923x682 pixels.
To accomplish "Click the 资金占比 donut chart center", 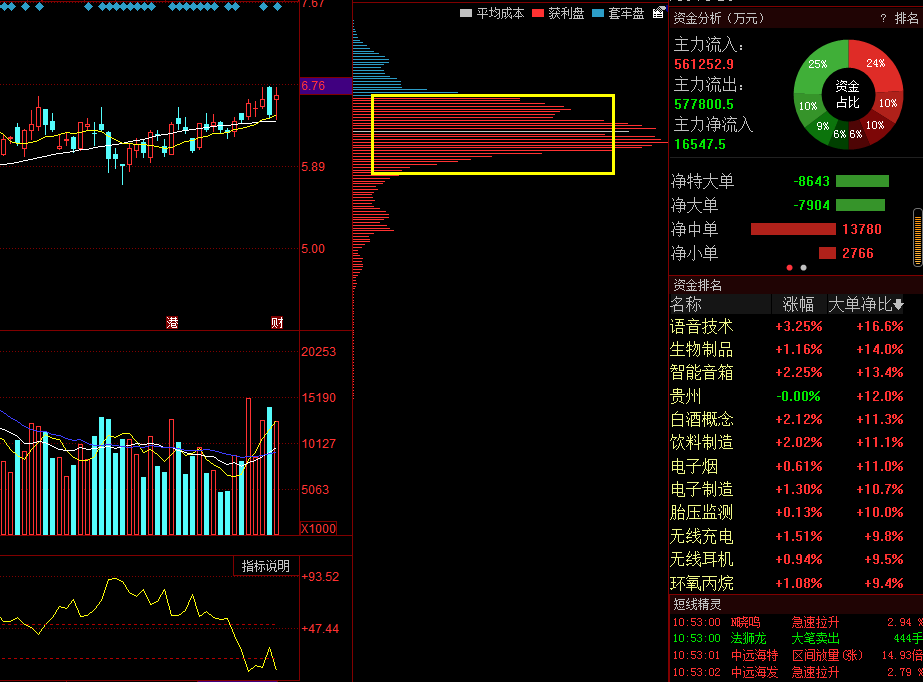I will tap(848, 94).
